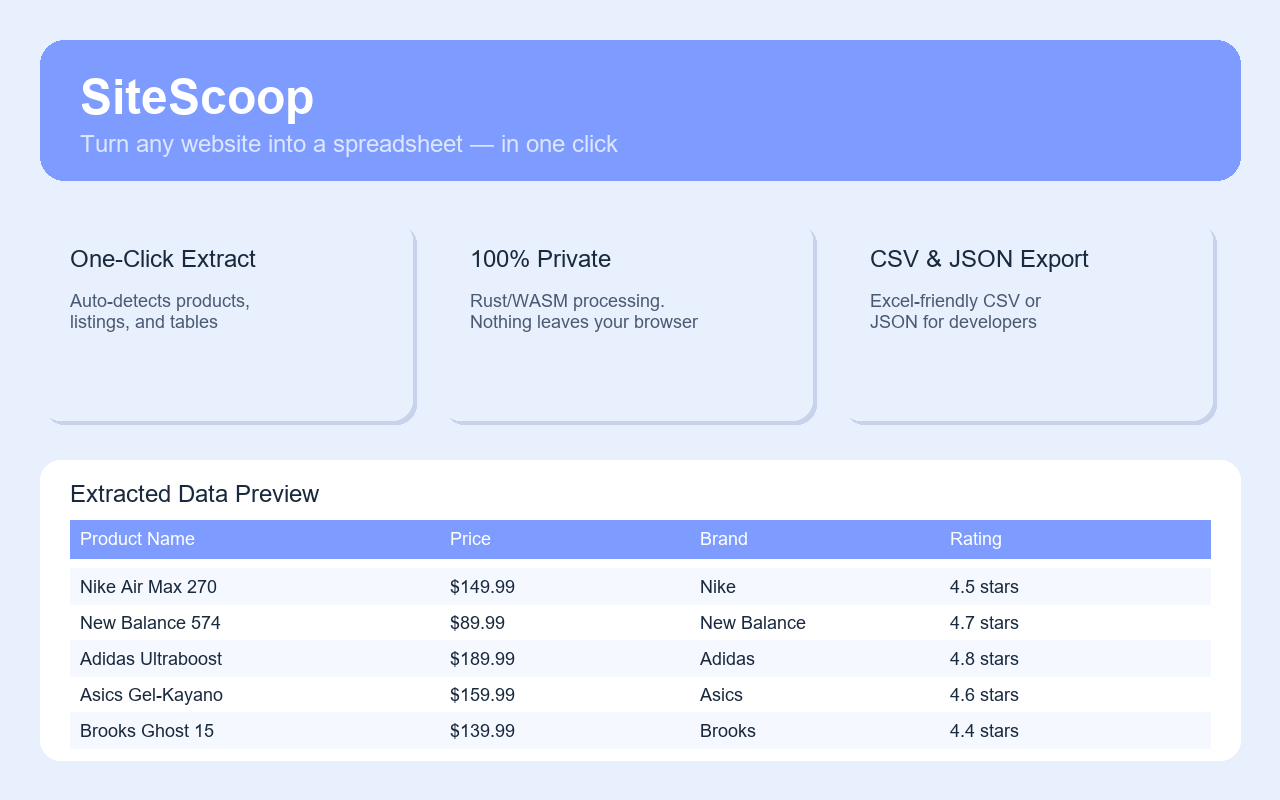1280x800 pixels.
Task: Click the $149.99 price cell
Action: click(482, 587)
